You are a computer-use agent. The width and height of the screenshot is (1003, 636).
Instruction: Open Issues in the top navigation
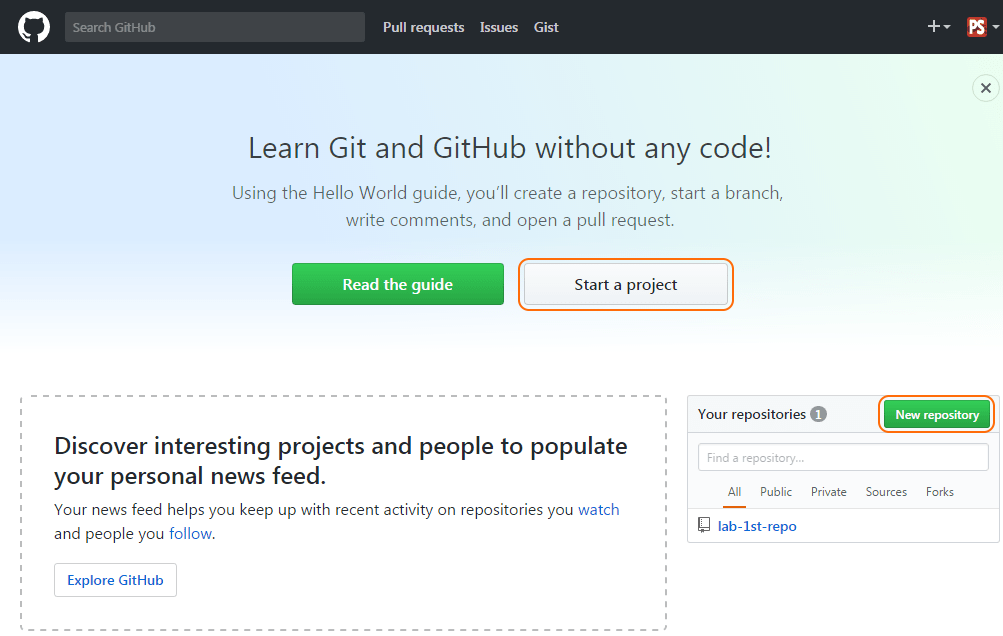pos(499,28)
